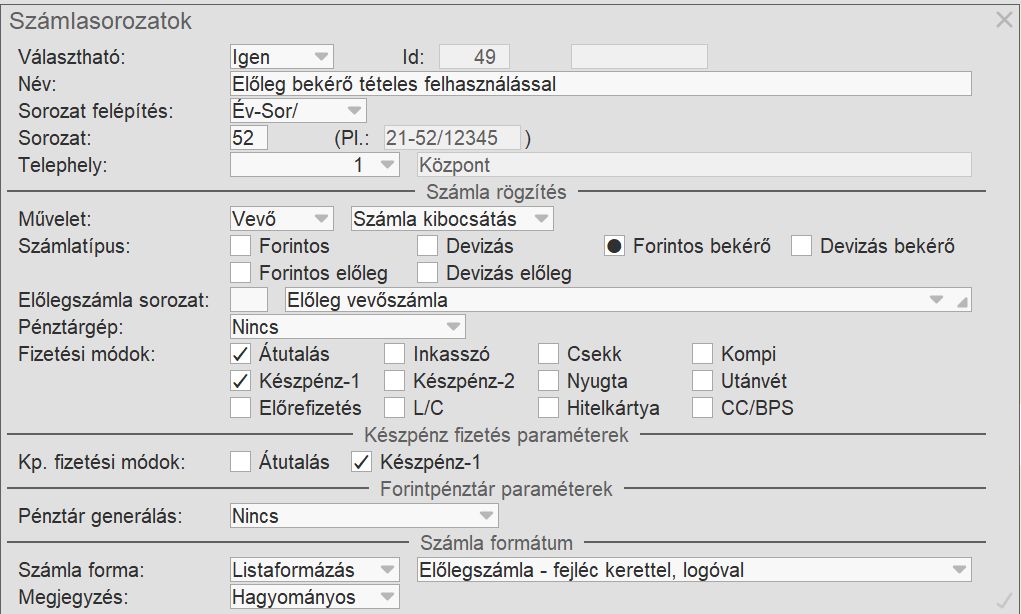Enable the Utánvét payment option
This screenshot has height=614, width=1021.
click(x=703, y=381)
